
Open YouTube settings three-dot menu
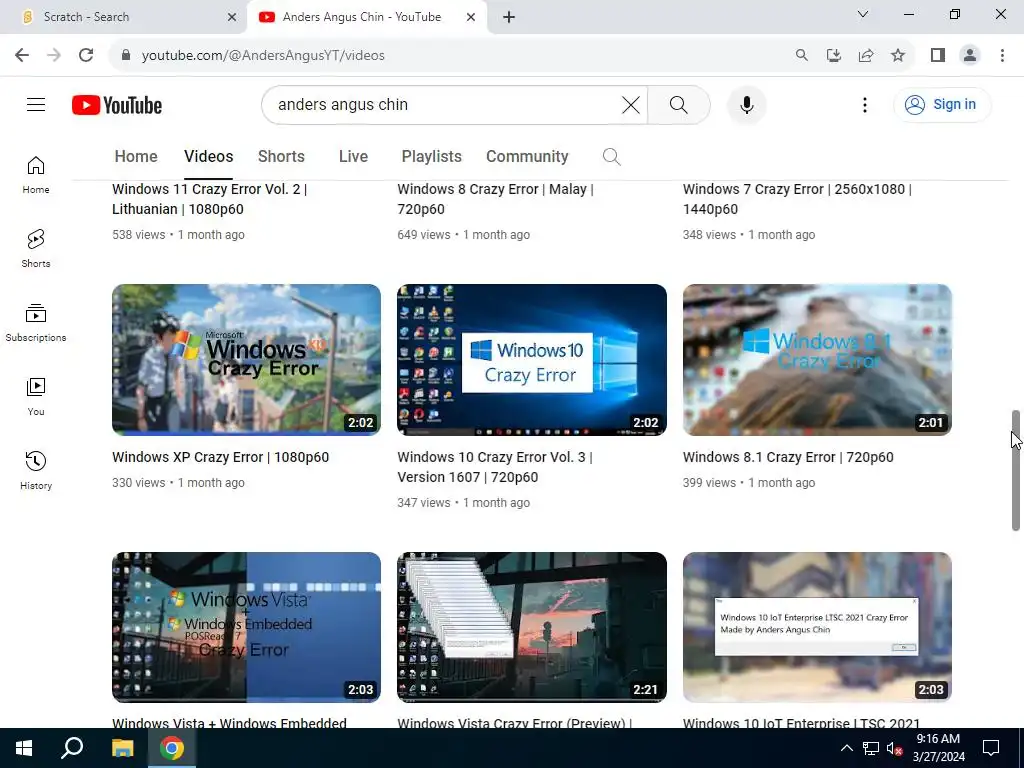[865, 104]
